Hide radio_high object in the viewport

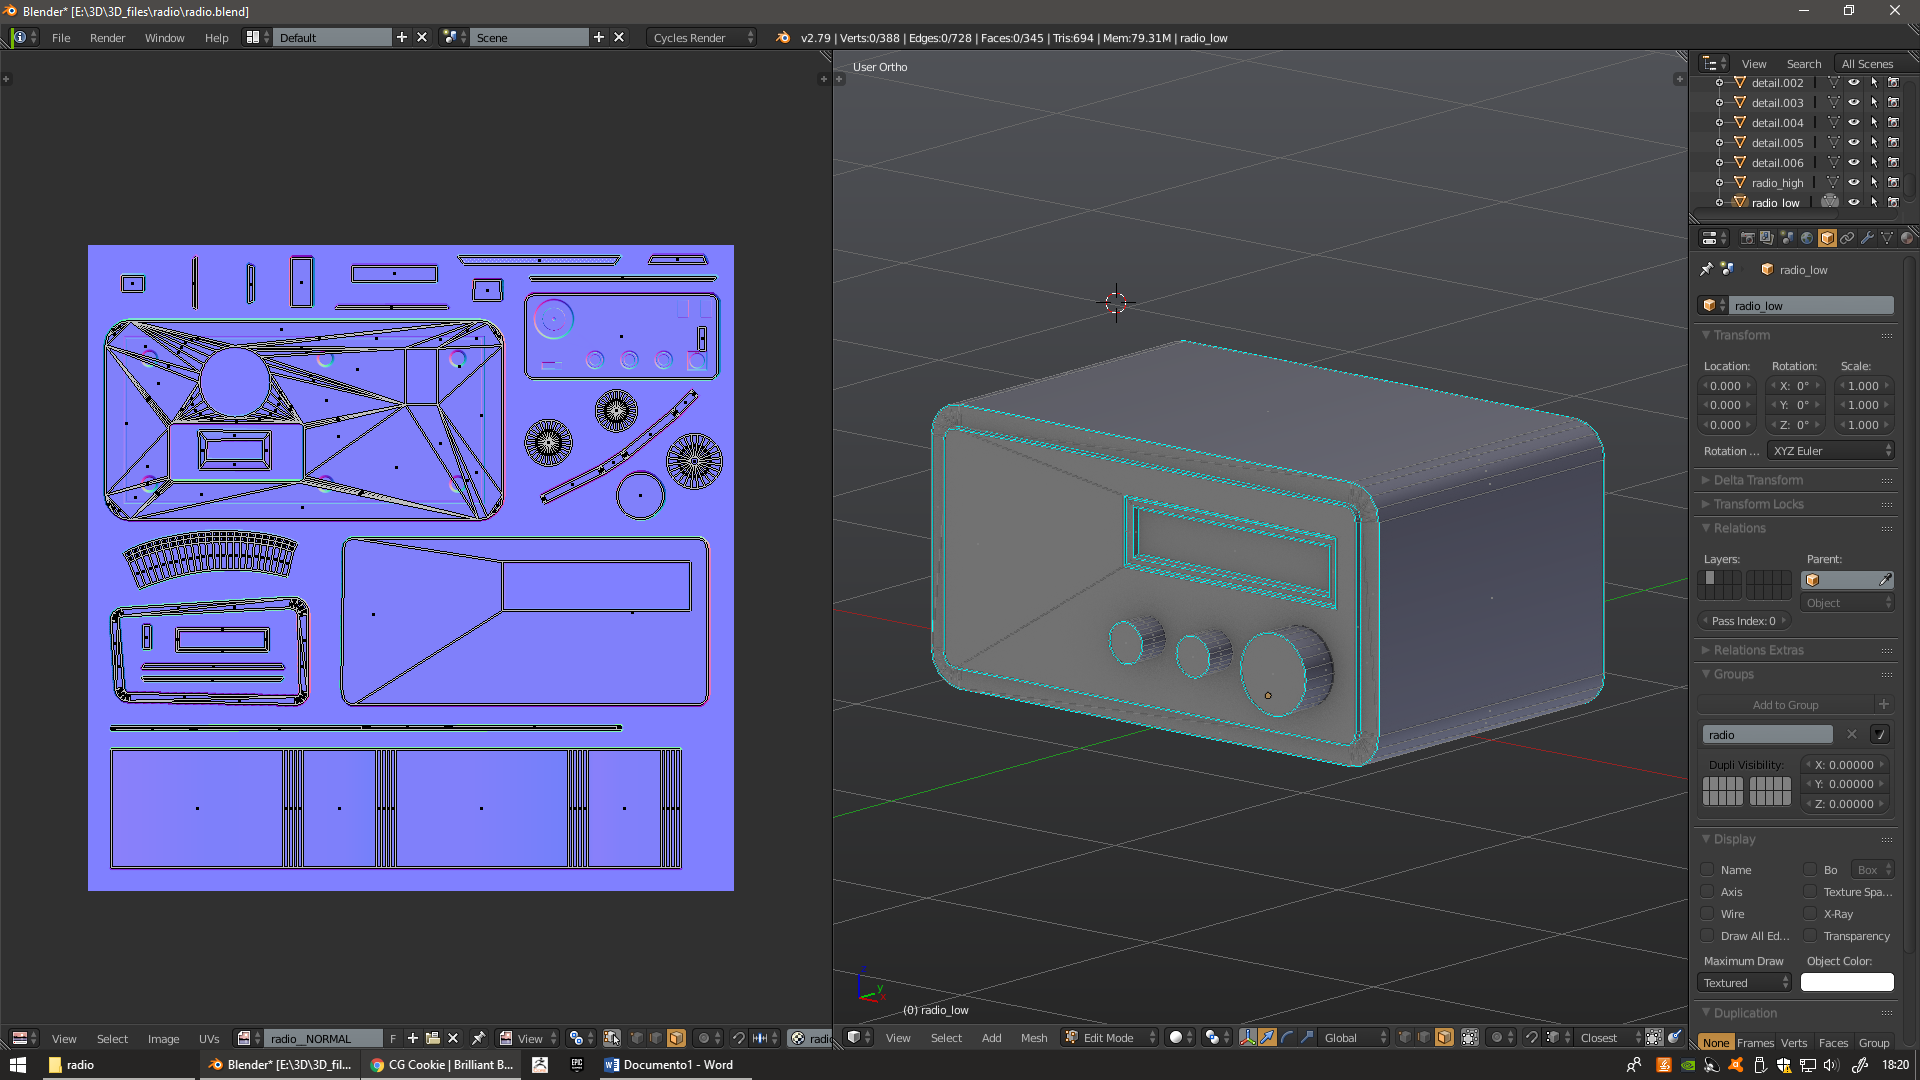click(1855, 182)
